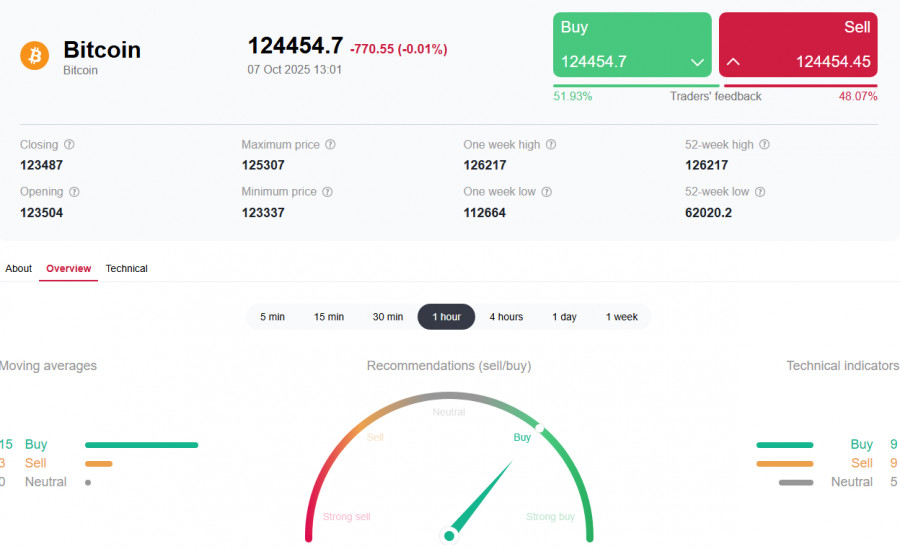Screen dimensions: 900x549
Task: Choose the 5 min timeframe
Action: [272, 316]
